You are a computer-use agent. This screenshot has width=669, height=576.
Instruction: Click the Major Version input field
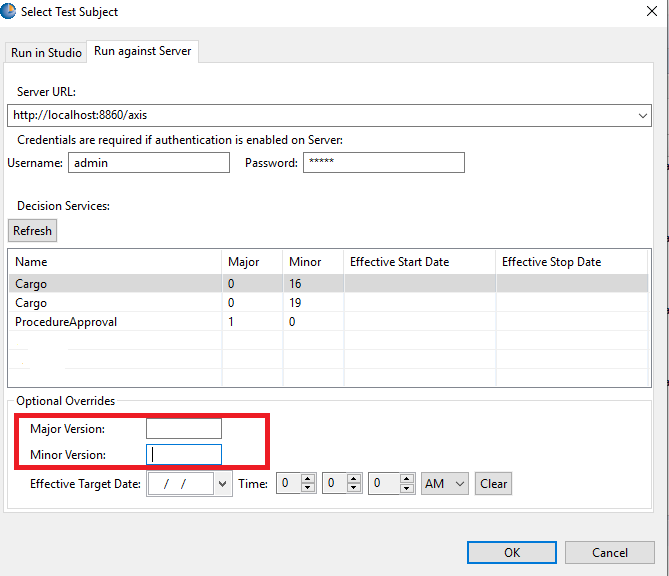(184, 428)
